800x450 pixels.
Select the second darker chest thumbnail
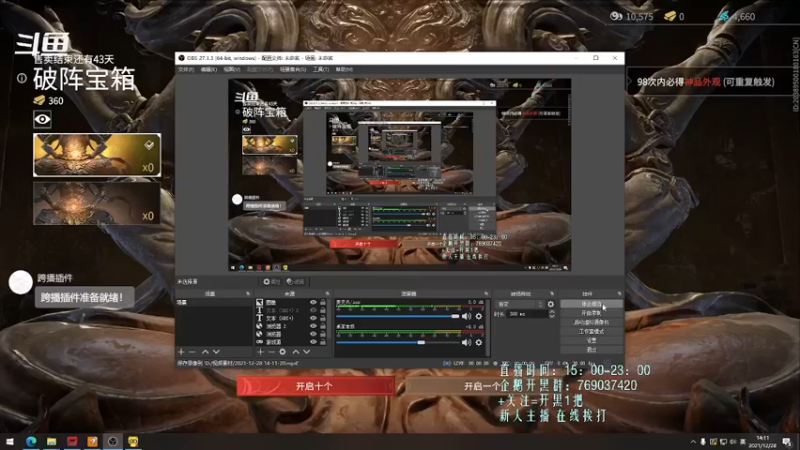point(97,204)
